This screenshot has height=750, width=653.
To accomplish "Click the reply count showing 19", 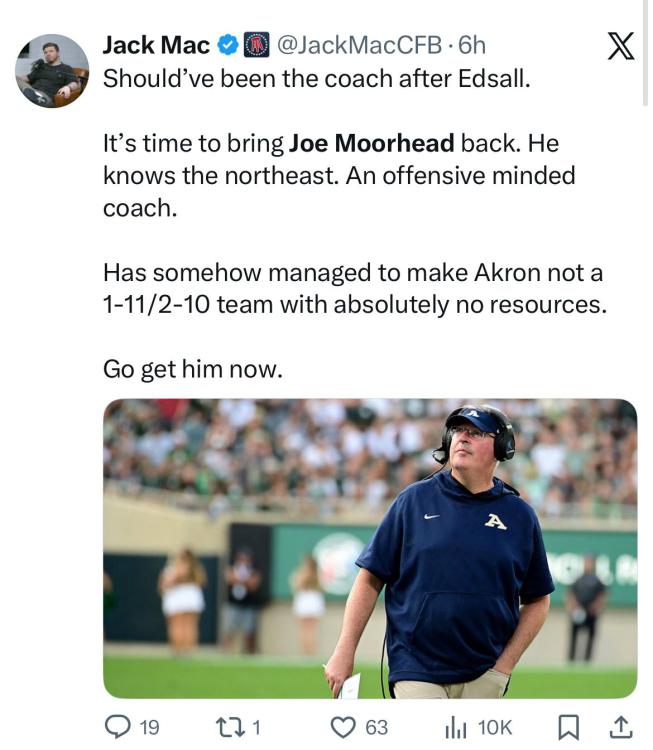I will click(148, 727).
